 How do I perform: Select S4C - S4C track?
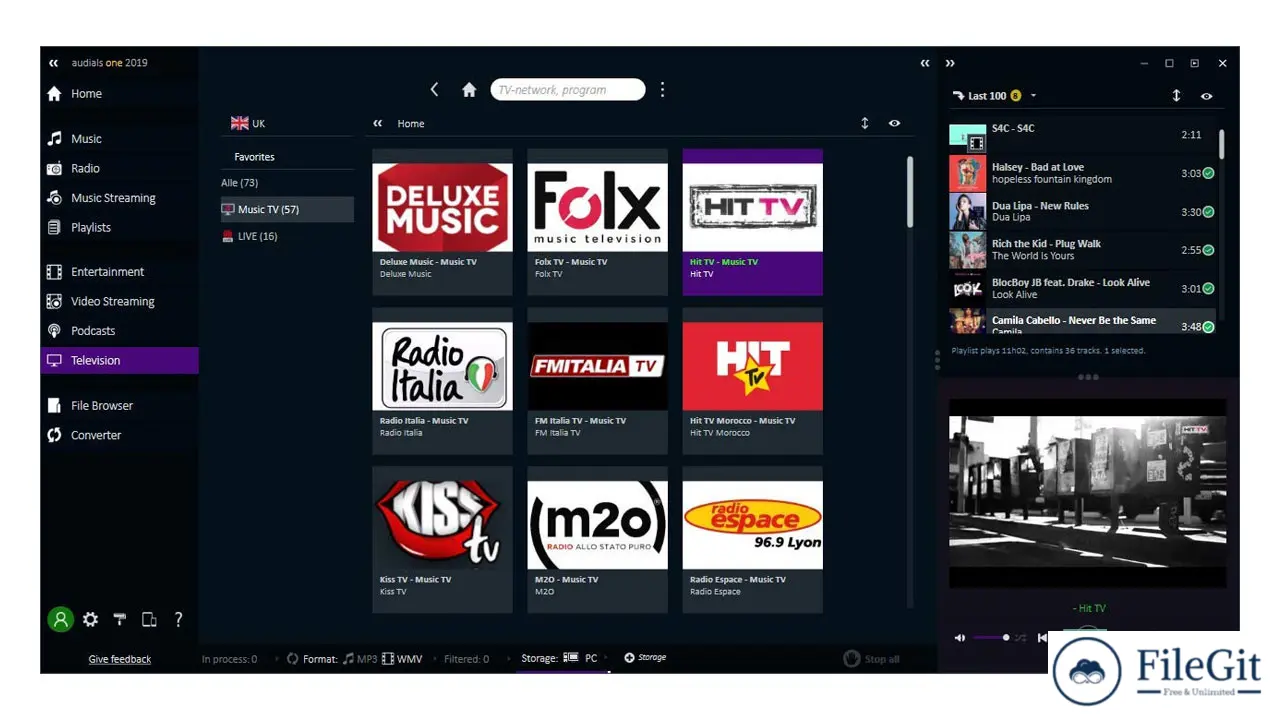(1082, 136)
